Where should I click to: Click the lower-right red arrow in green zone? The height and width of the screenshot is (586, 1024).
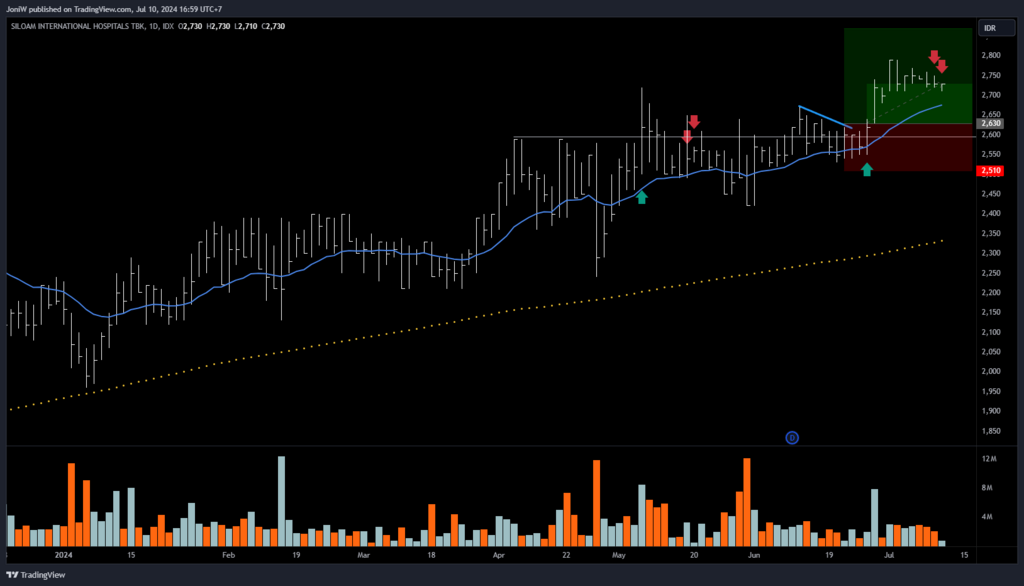coord(942,68)
